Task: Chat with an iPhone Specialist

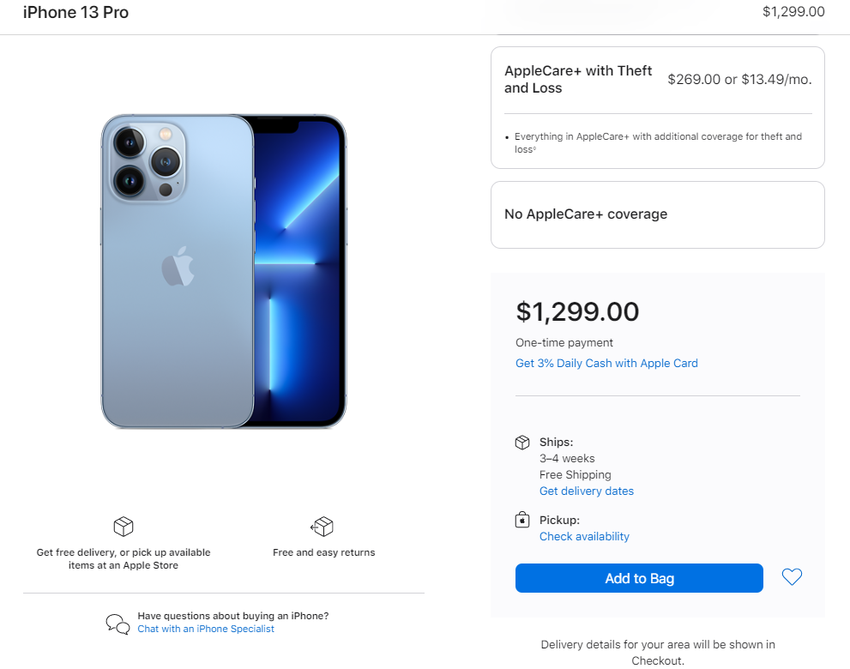Action: (206, 629)
